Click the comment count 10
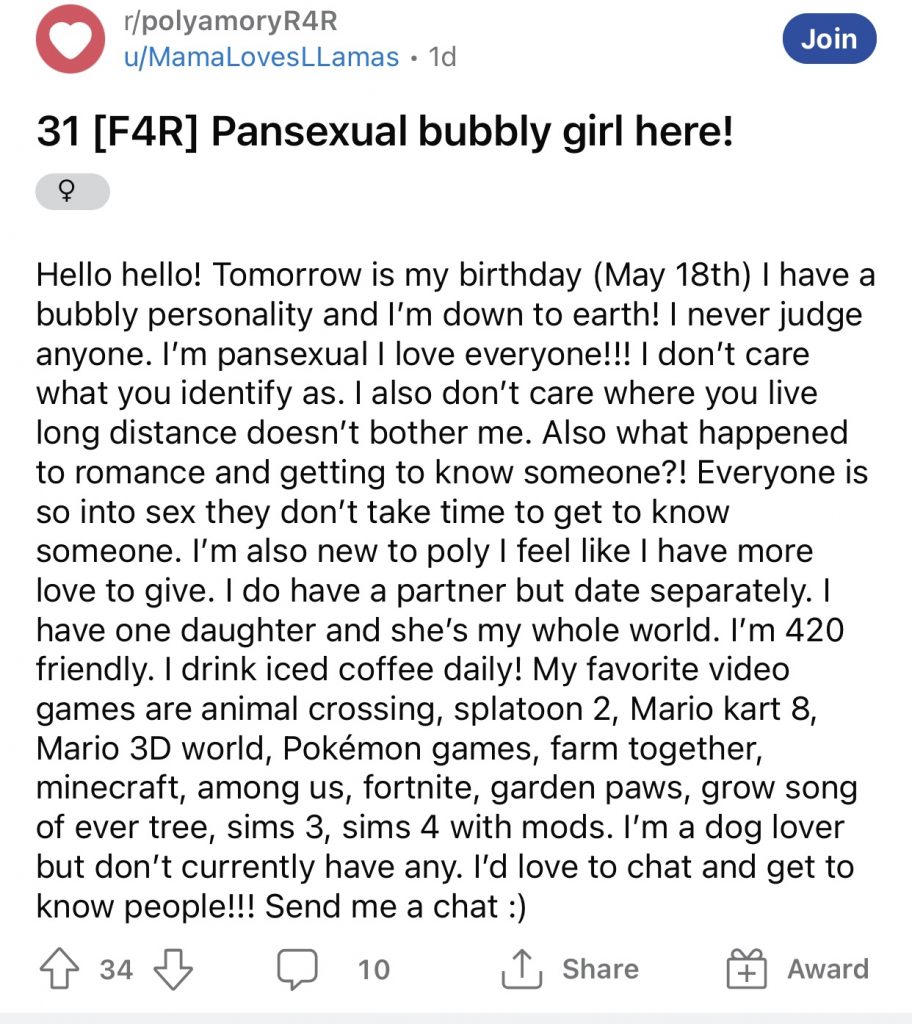Image resolution: width=912 pixels, height=1024 pixels. (x=374, y=969)
